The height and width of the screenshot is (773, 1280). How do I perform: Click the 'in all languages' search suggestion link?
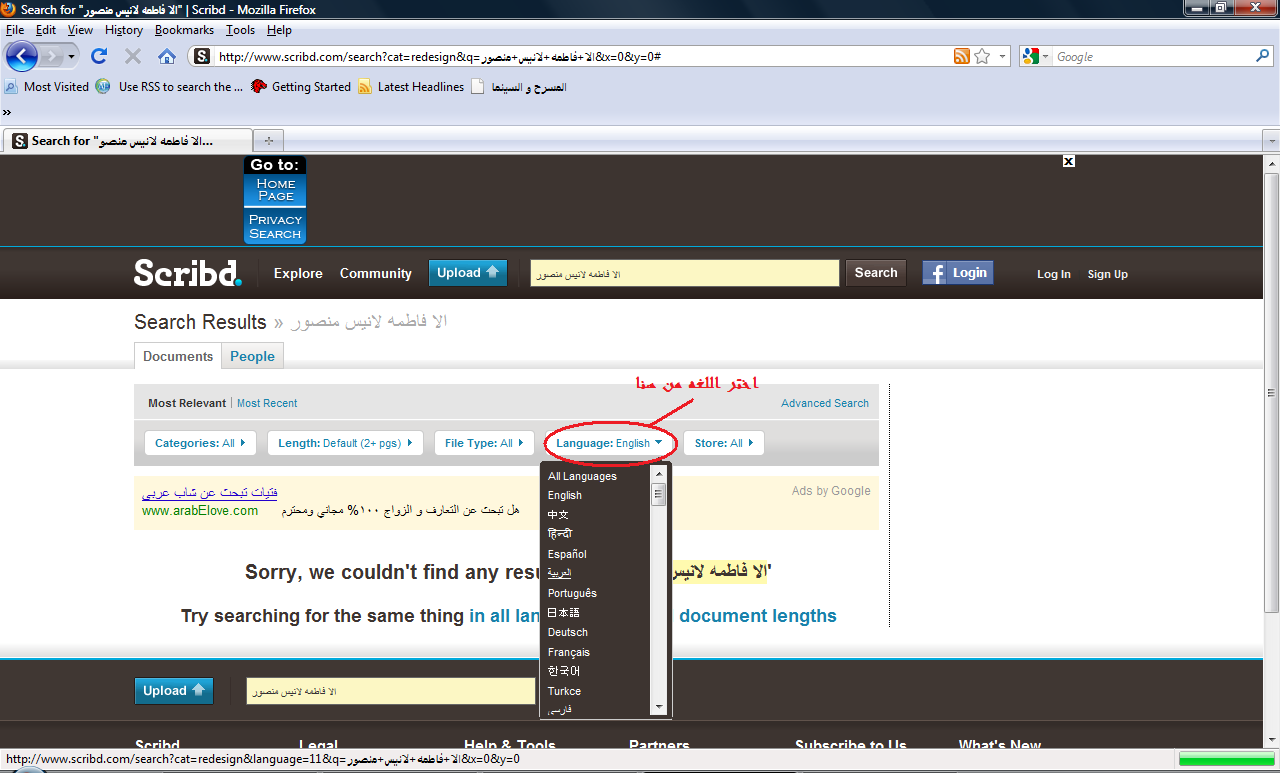click(505, 616)
